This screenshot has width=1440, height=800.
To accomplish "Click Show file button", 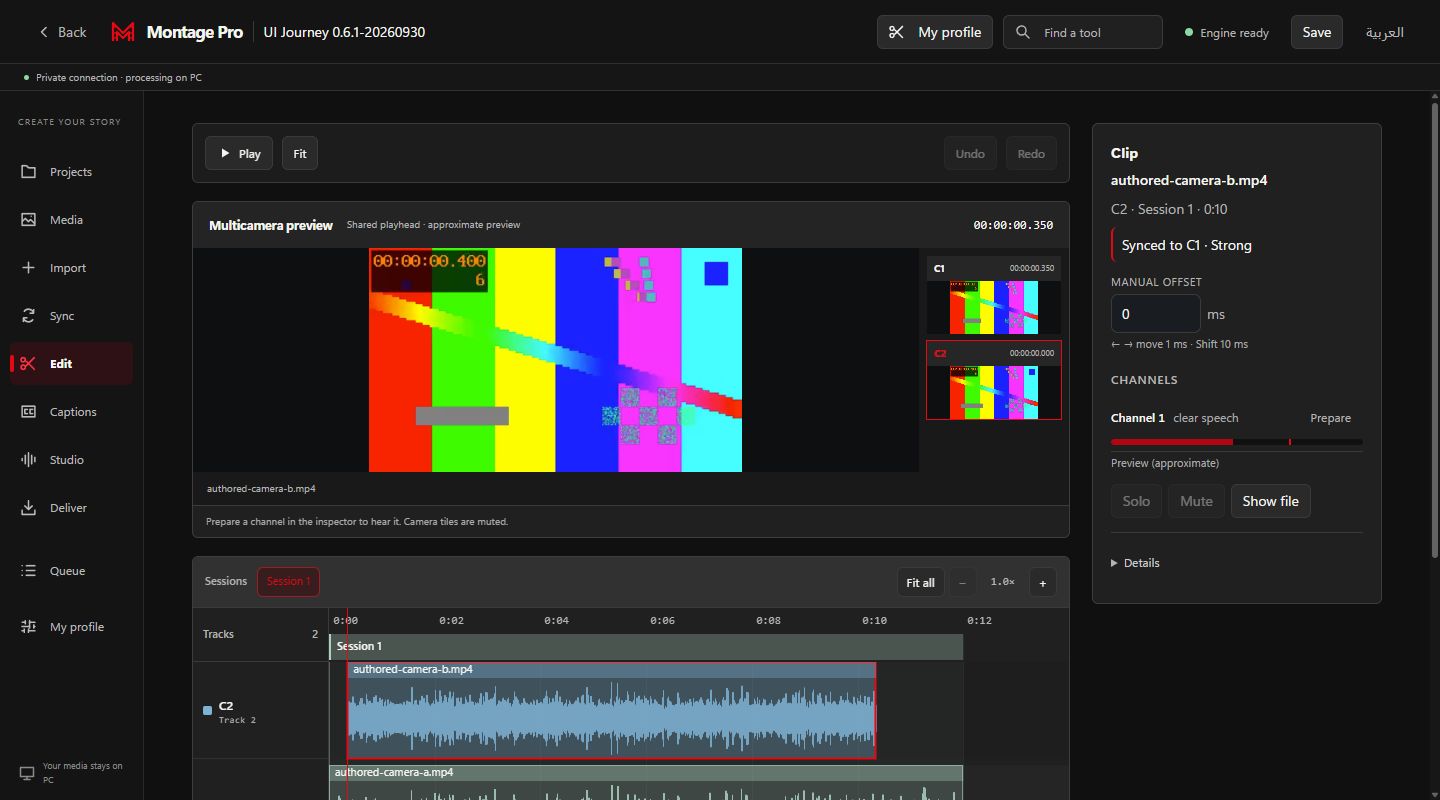I will pos(1270,501).
